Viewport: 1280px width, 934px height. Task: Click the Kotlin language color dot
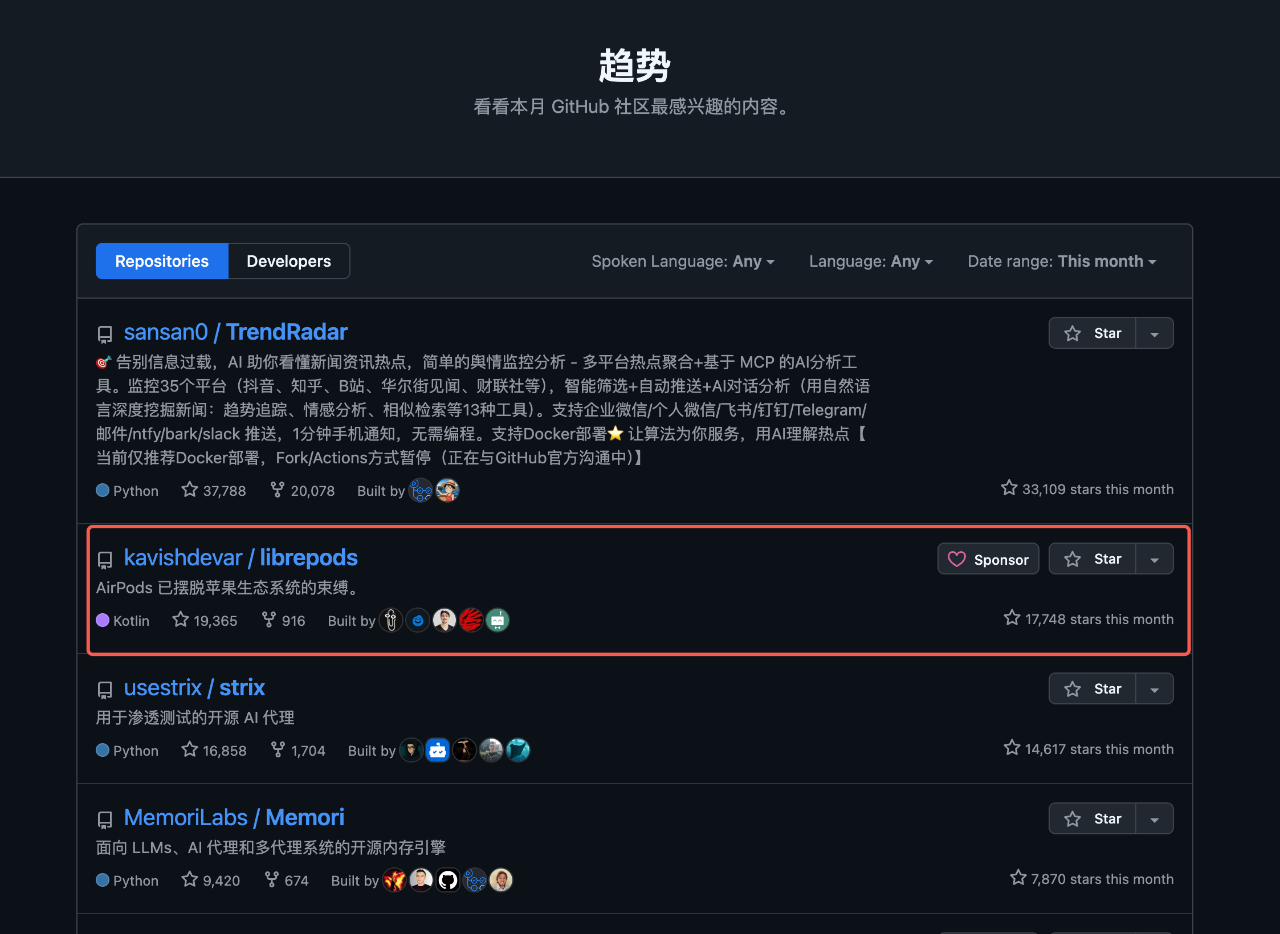click(101, 620)
